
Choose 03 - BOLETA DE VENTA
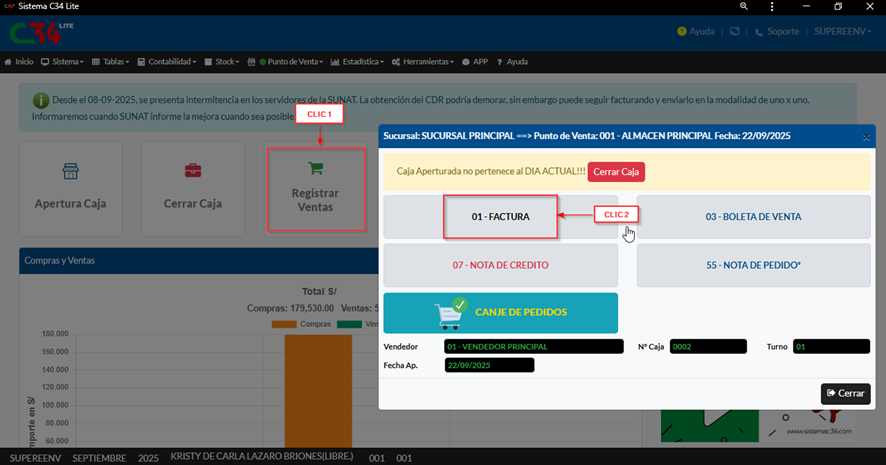pyautogui.click(x=753, y=216)
